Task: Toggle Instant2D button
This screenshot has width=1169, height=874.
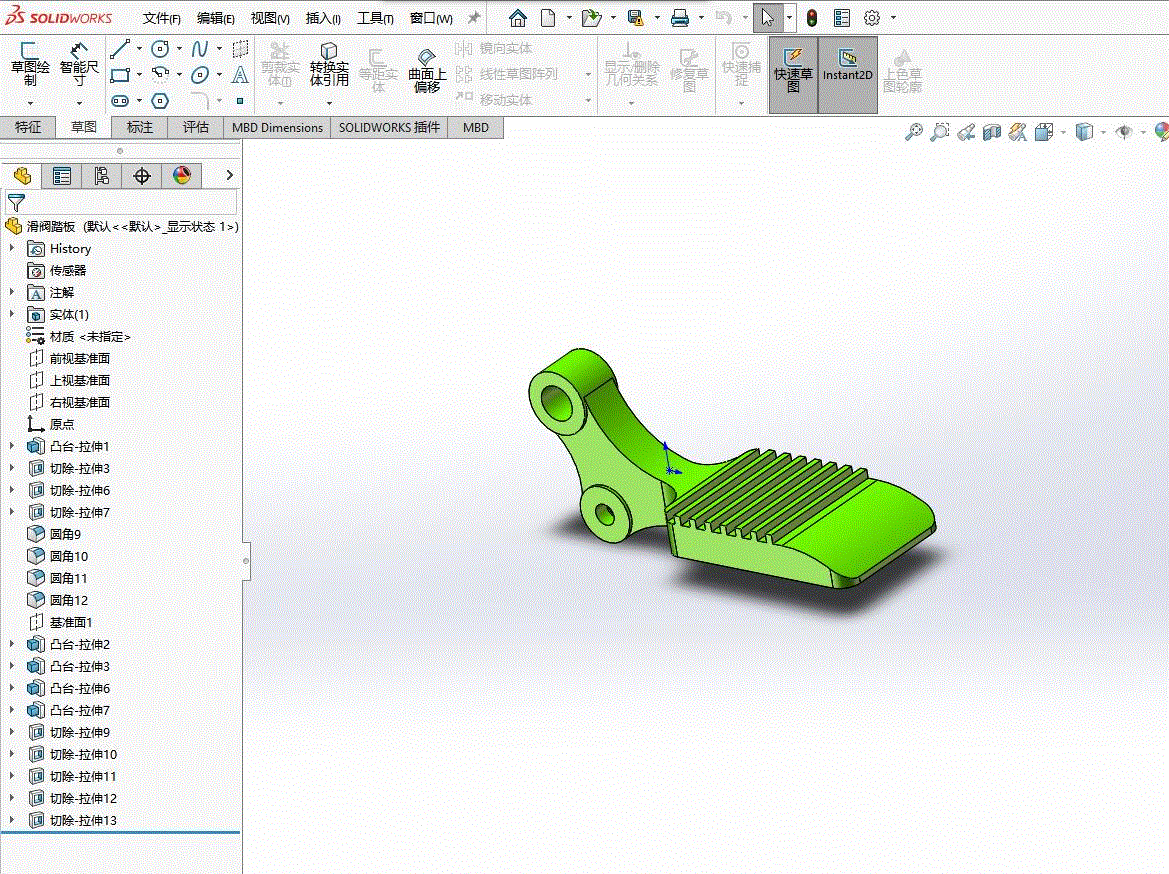Action: pyautogui.click(x=848, y=75)
